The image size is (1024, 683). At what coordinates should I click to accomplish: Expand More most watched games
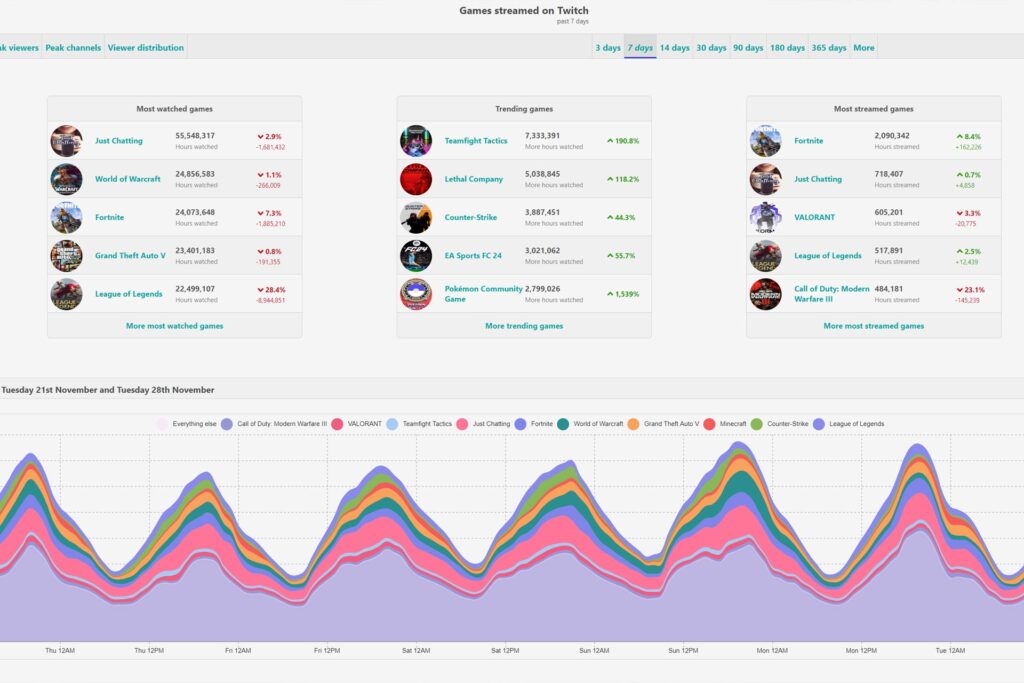(x=174, y=326)
